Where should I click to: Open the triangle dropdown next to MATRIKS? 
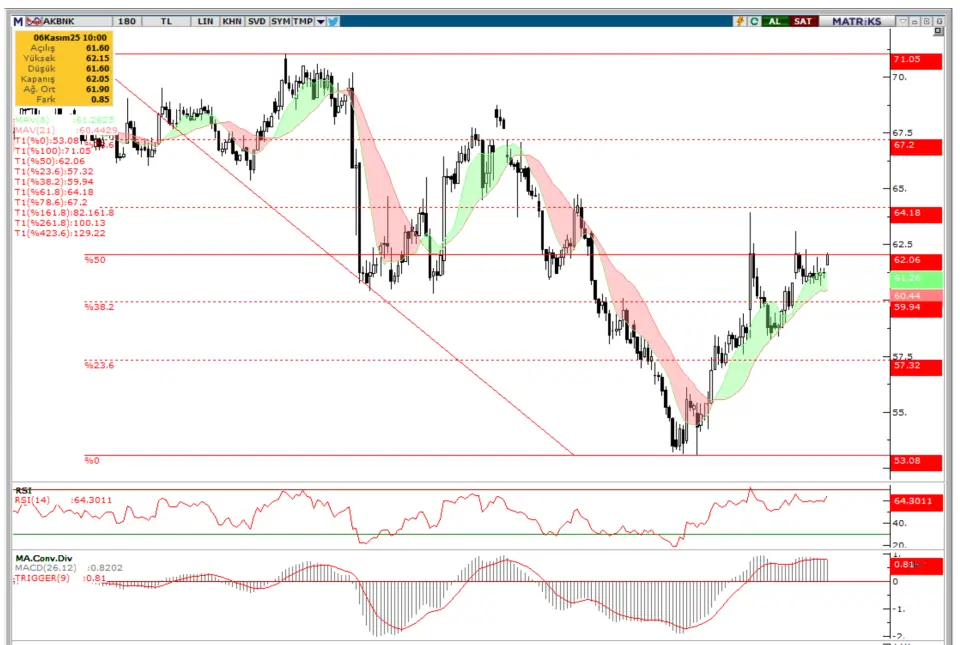[903, 21]
